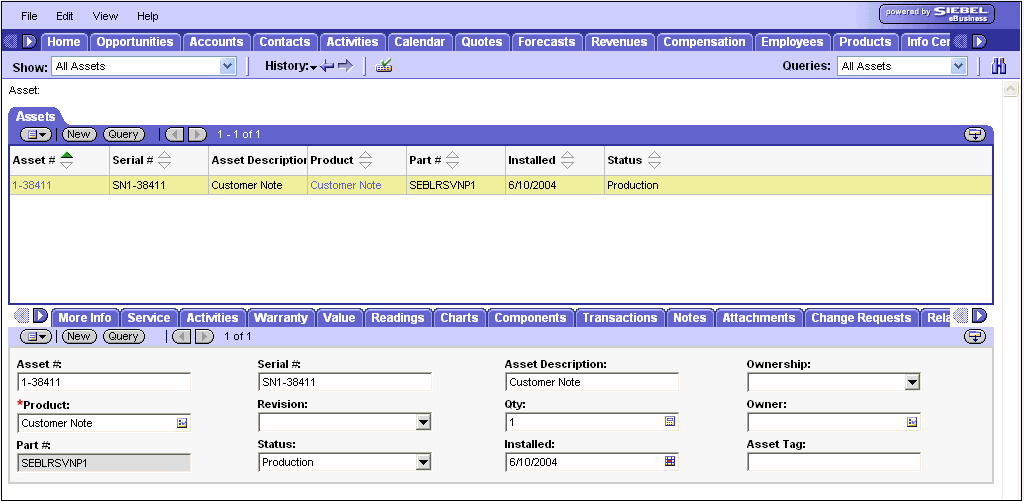Go to previous record set in Assets list

(x=175, y=135)
